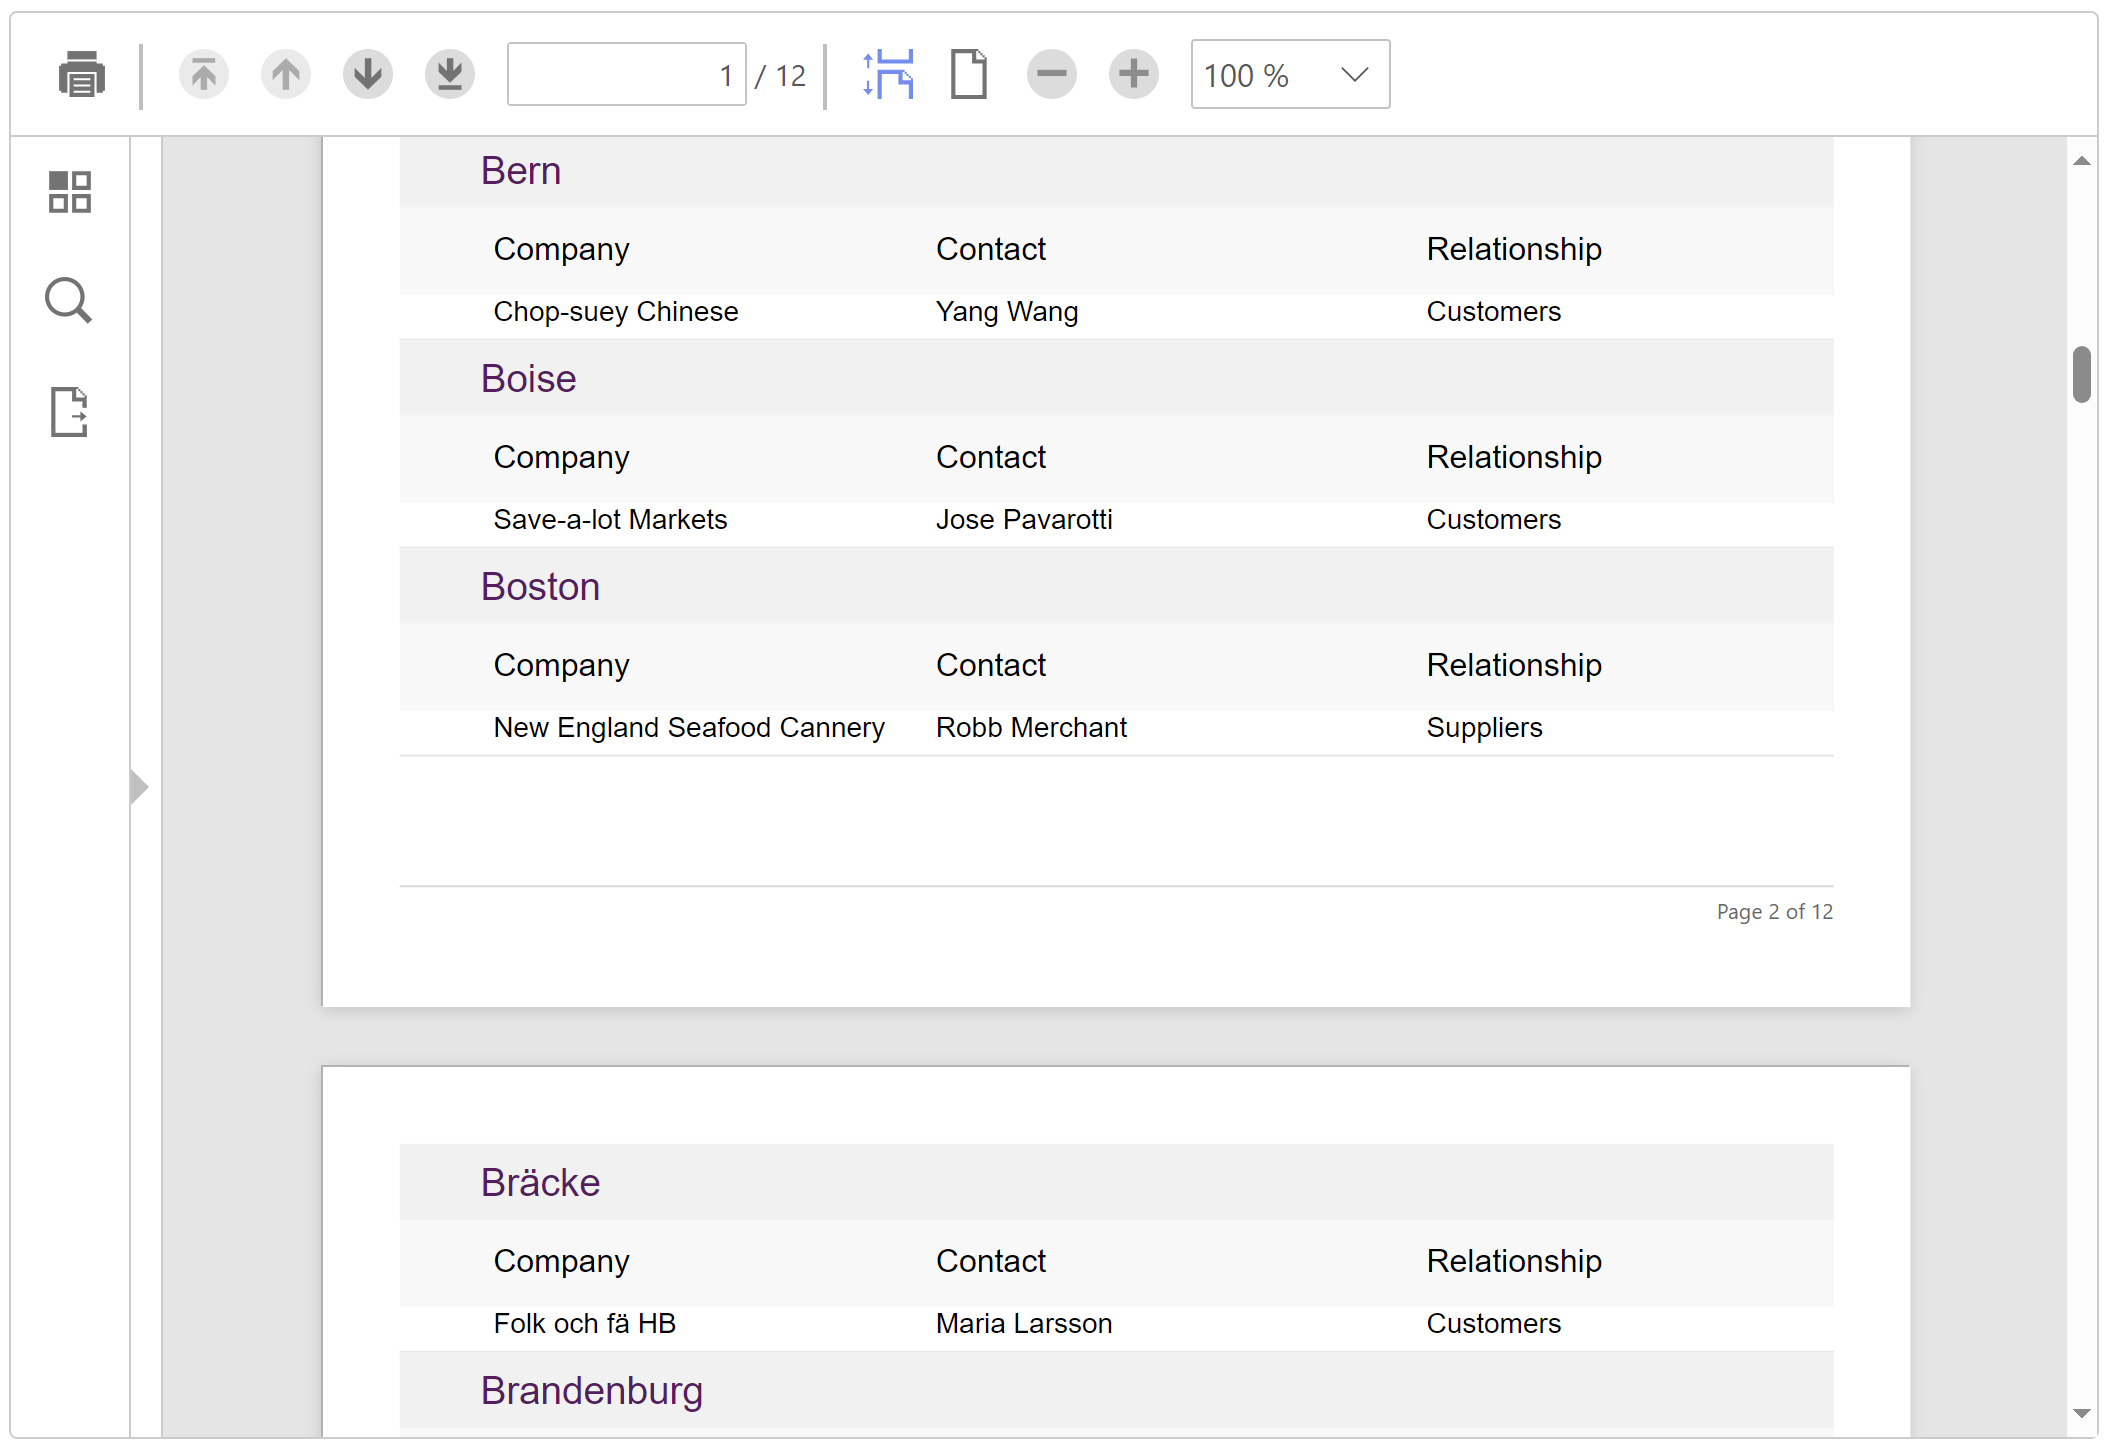Switch to single page view
The image size is (2110, 1448).
tap(968, 75)
